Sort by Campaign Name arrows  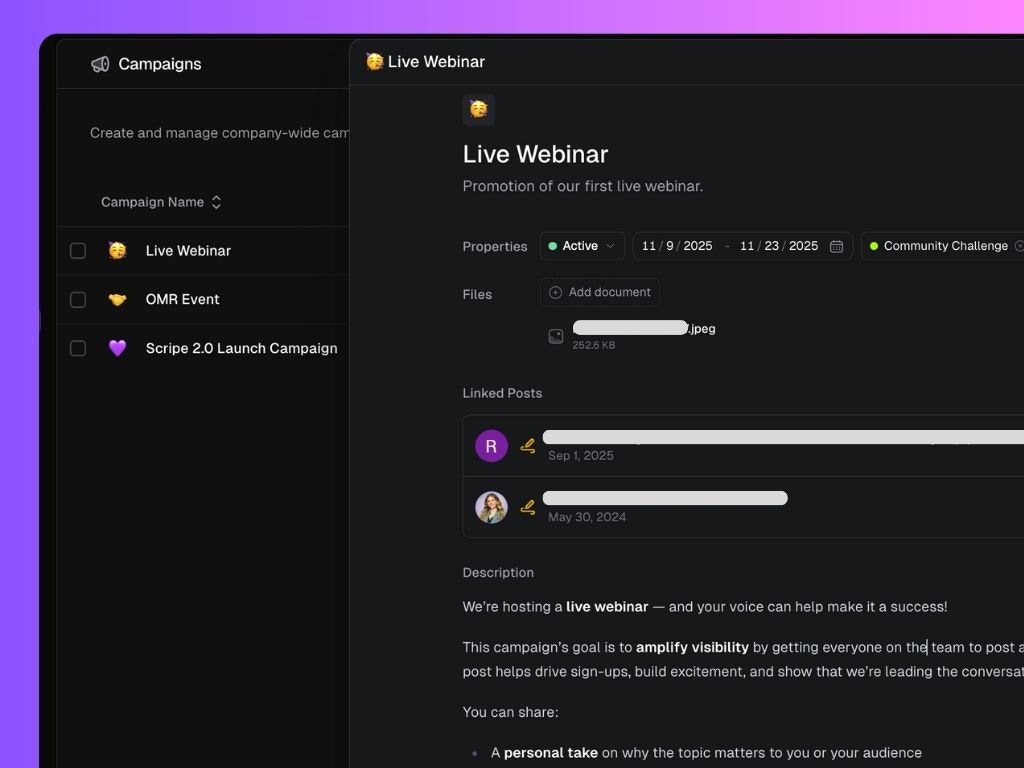click(216, 202)
